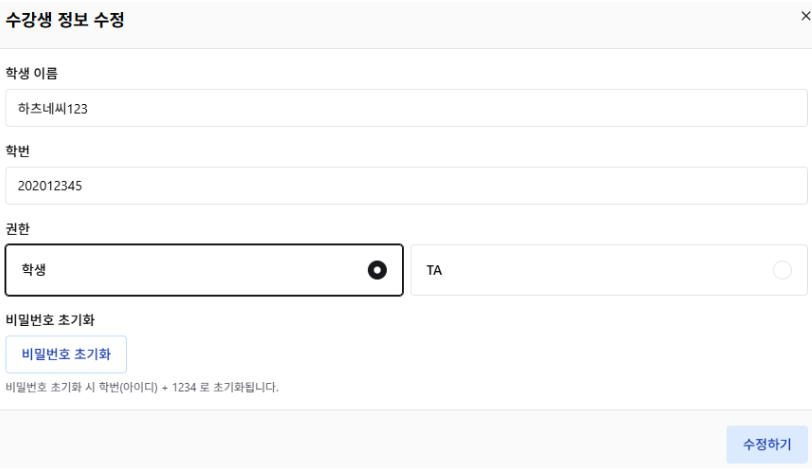Image resolution: width=812 pixels, height=469 pixels.
Task: Close the 수강생 정보 수정 dialog
Action: click(806, 14)
